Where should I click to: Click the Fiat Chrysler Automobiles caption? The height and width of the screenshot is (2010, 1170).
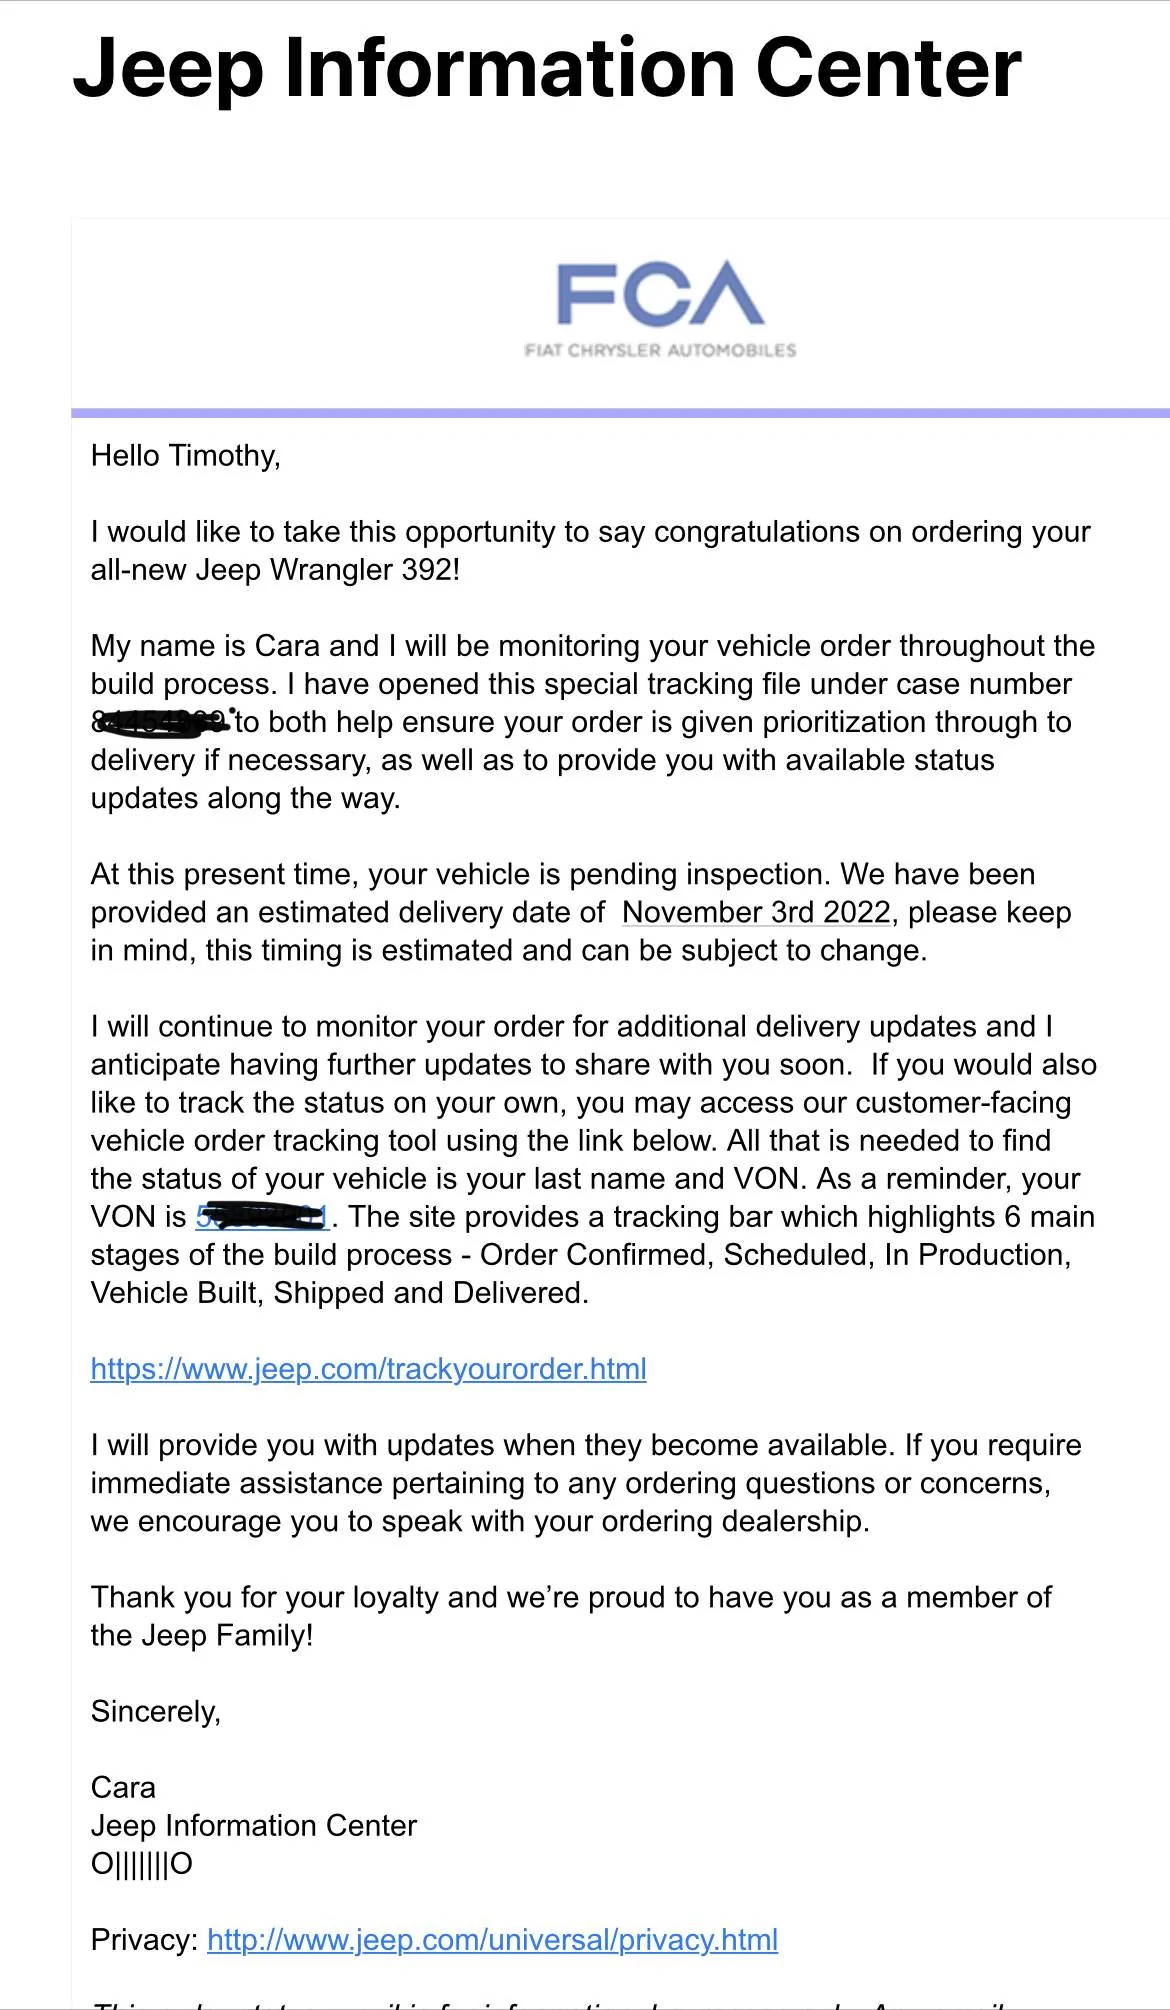pyautogui.click(x=661, y=350)
